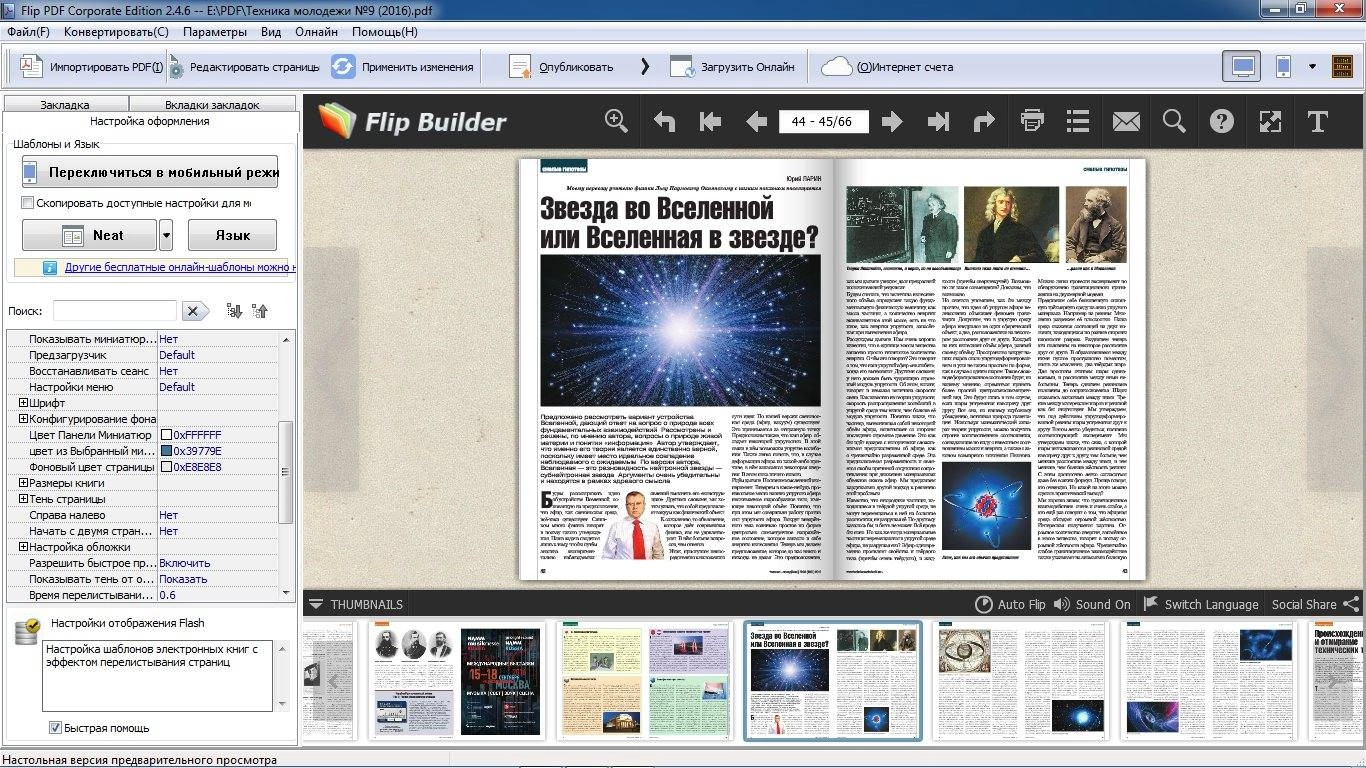The image size is (1366, 768).
Task: Click the Social Share icon
Action: (x=1351, y=604)
